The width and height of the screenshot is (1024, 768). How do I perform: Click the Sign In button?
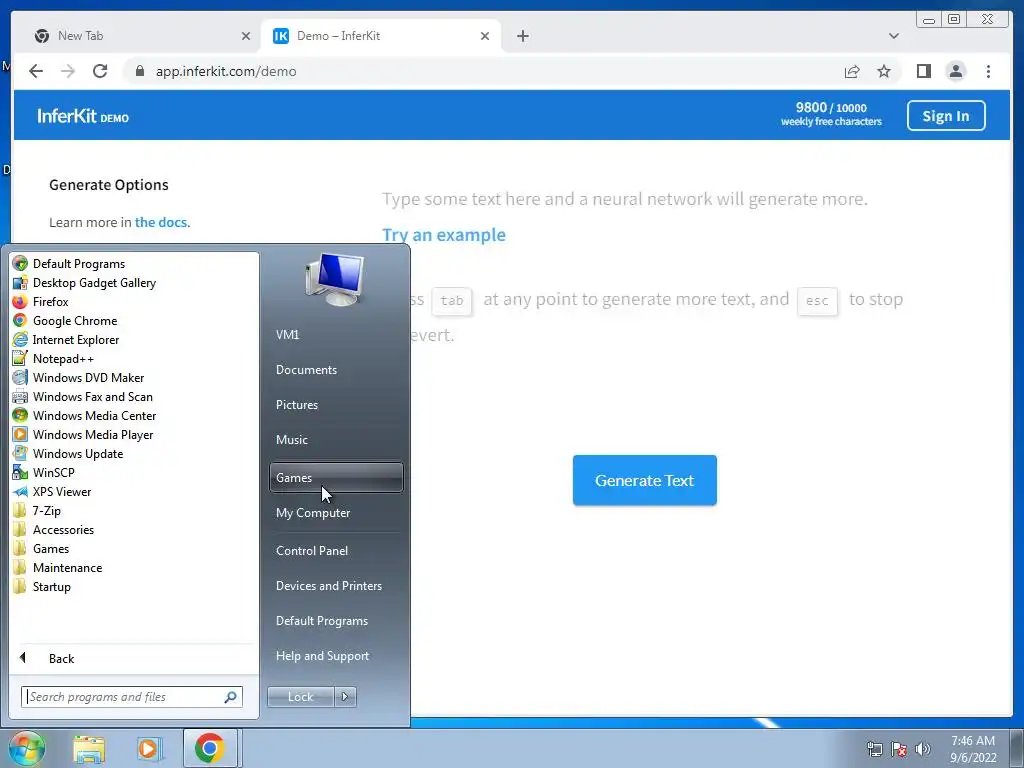point(946,116)
